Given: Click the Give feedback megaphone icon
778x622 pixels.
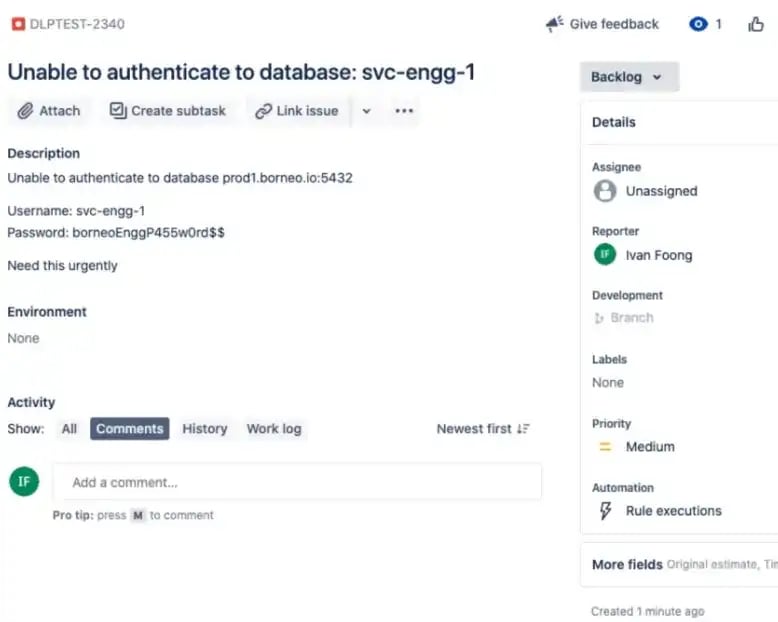Looking at the screenshot, I should [554, 24].
